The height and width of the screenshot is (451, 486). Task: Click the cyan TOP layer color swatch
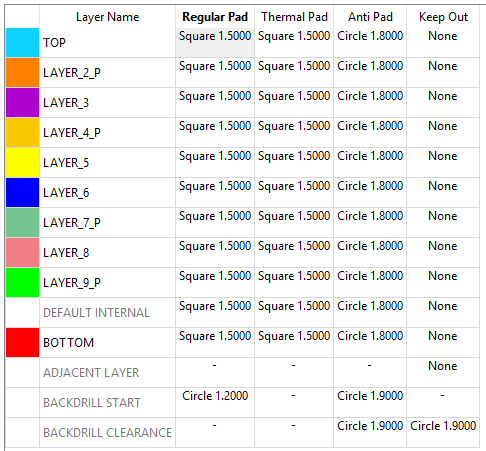[x=22, y=42]
